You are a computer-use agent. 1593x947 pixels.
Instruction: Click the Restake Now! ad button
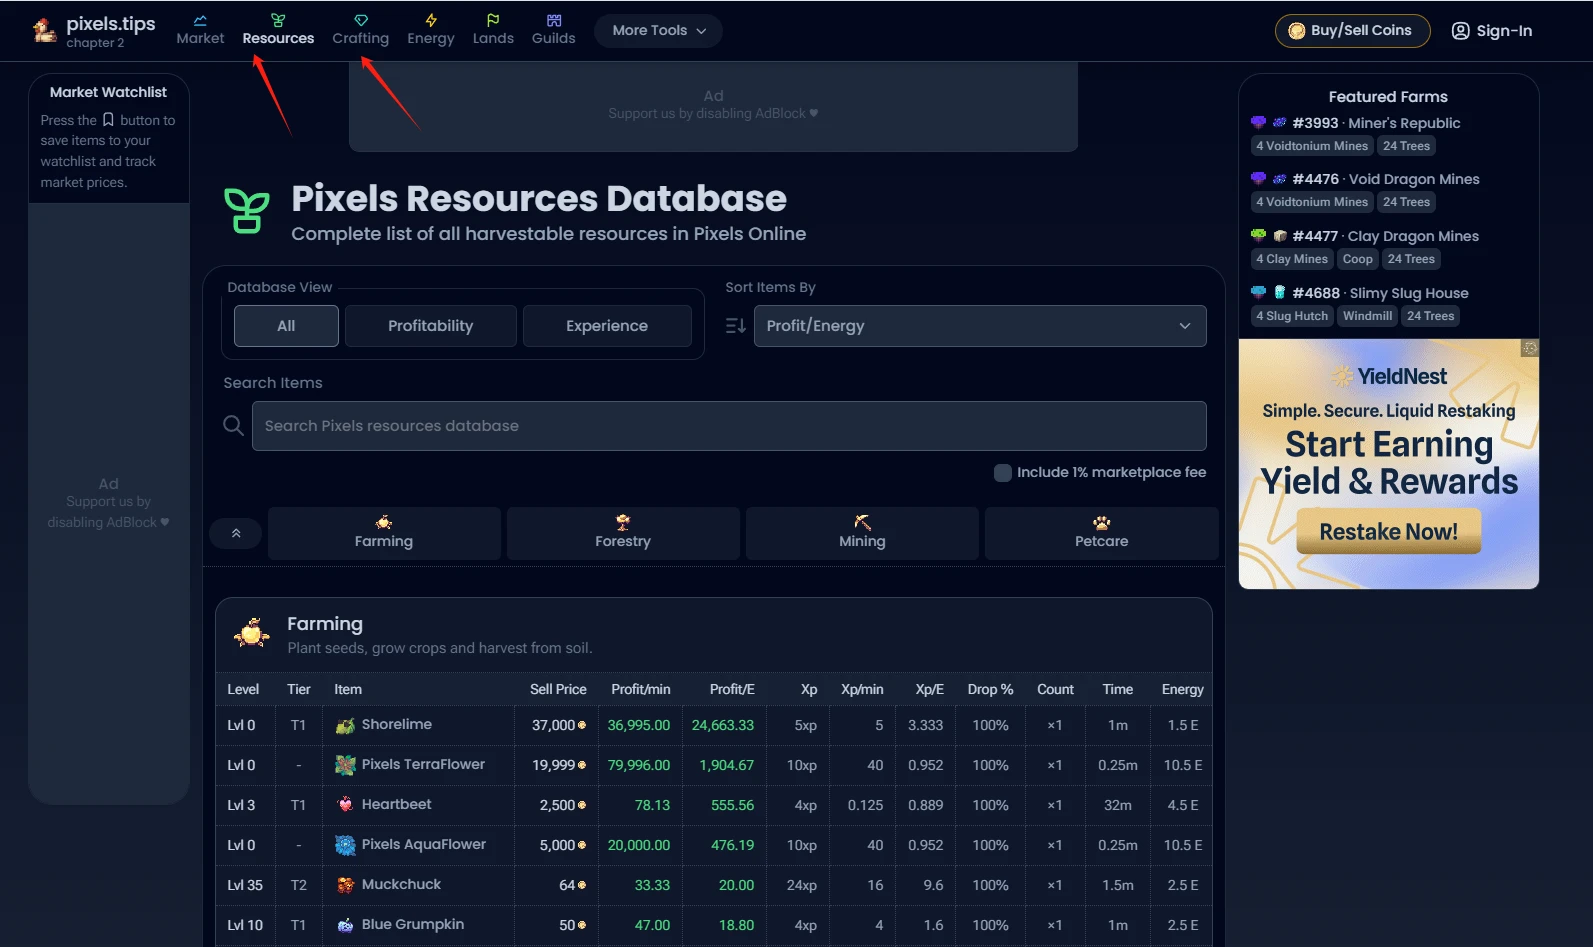click(1388, 532)
